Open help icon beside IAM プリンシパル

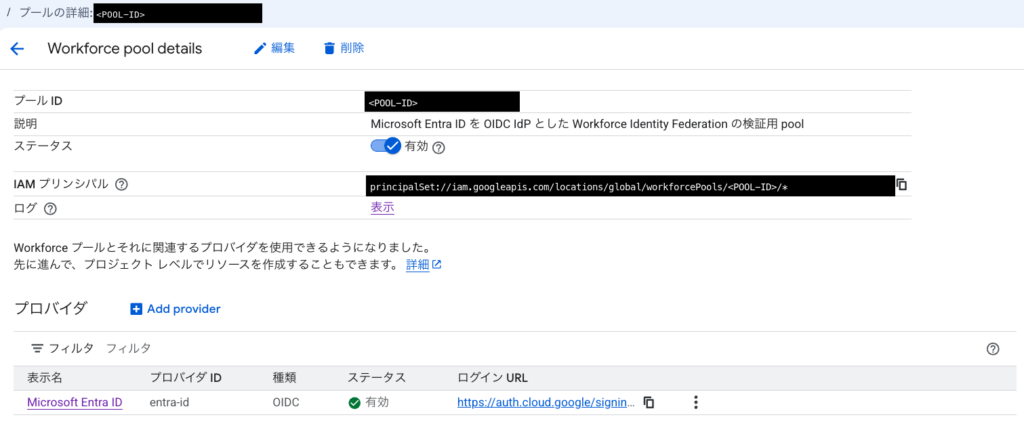coord(121,185)
